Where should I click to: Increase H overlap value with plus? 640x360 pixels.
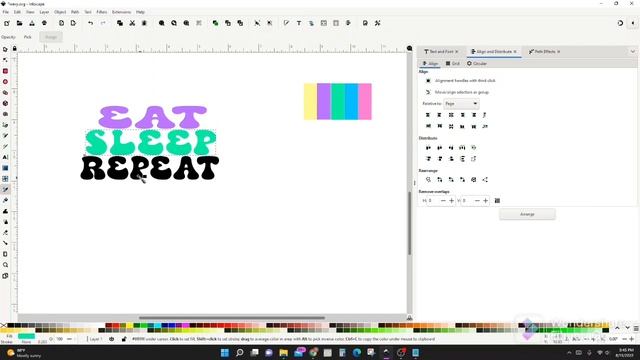[x=451, y=201]
